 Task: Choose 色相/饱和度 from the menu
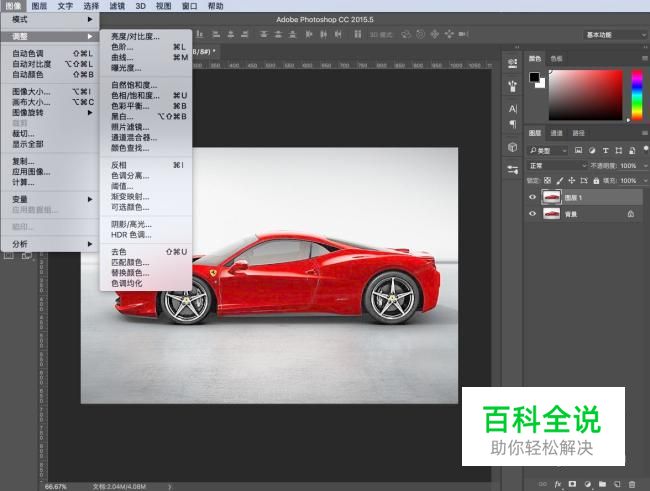[134, 95]
